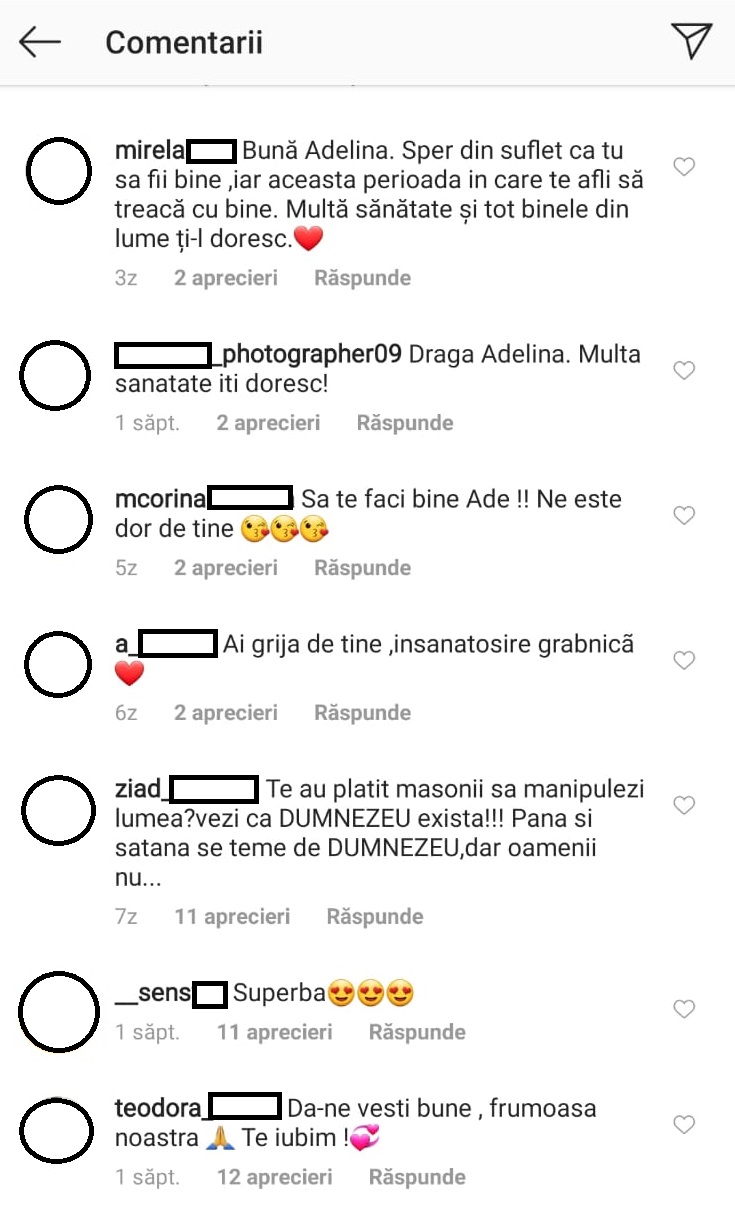The image size is (735, 1217).
Task: Open direct messages via paper plane icon
Action: point(691,40)
